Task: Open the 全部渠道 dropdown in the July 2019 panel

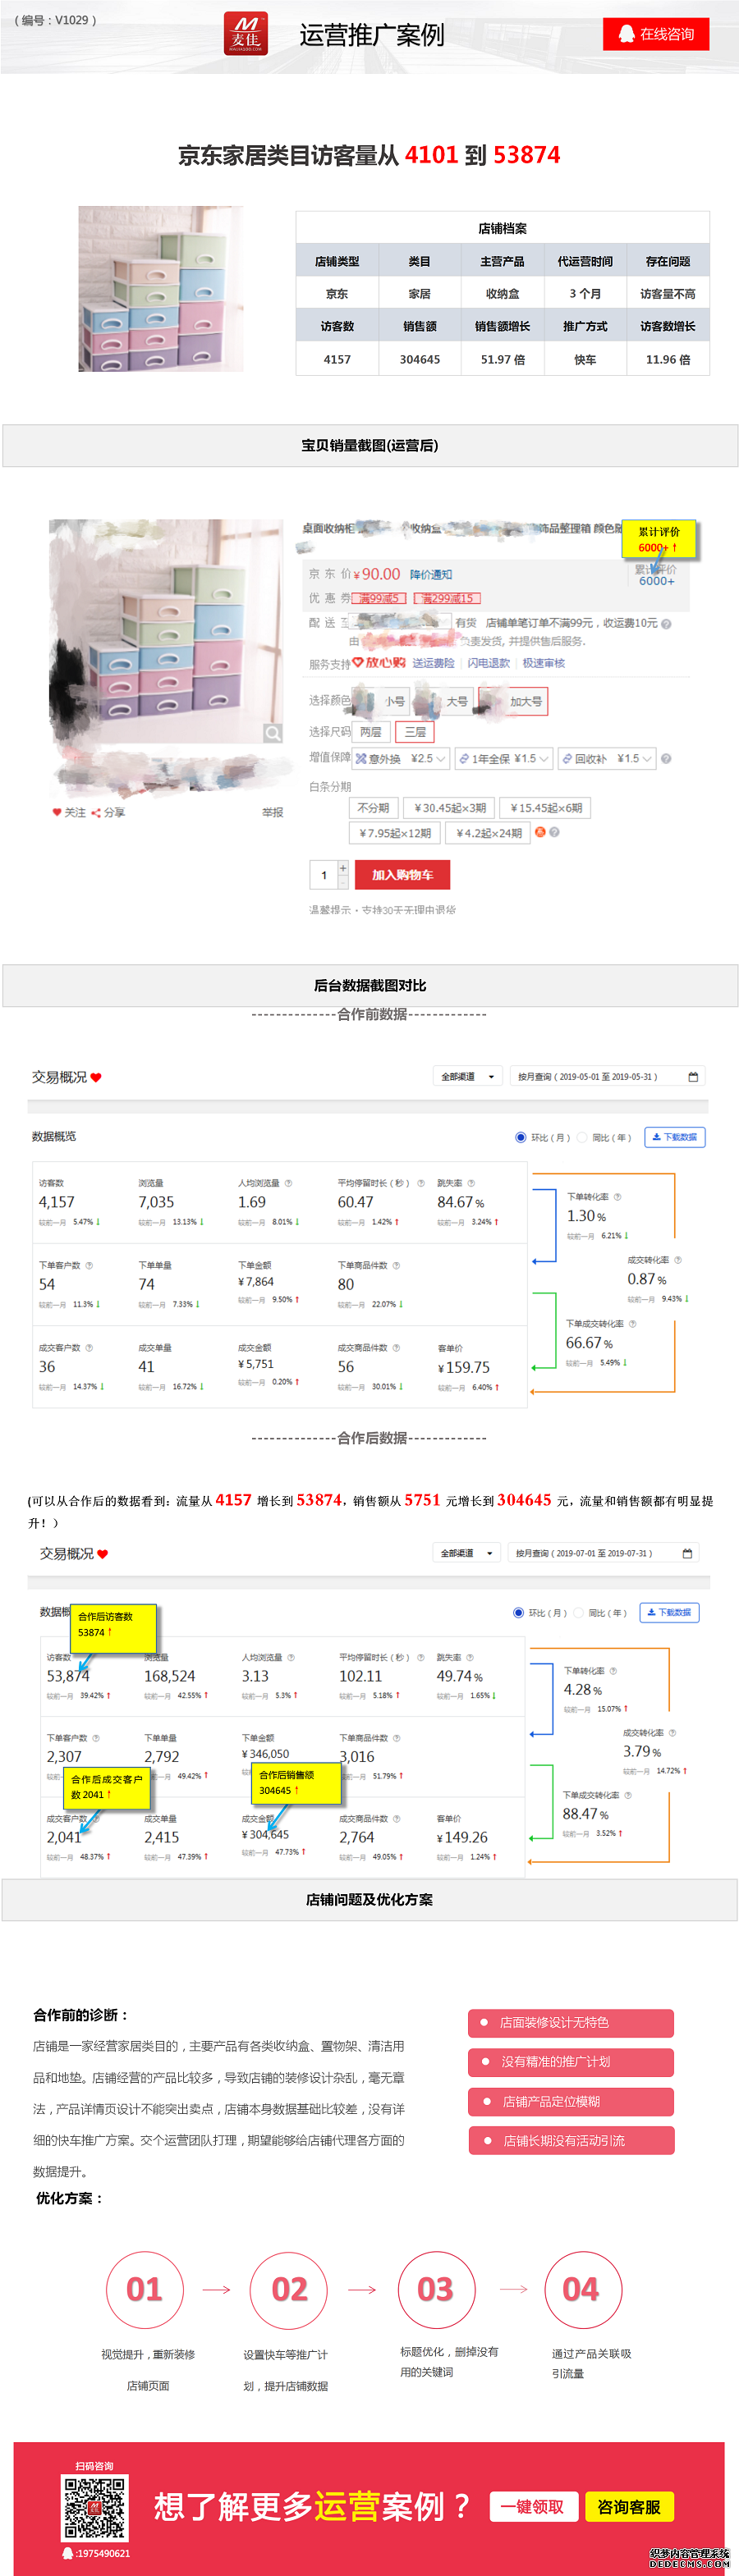Action: (466, 1553)
